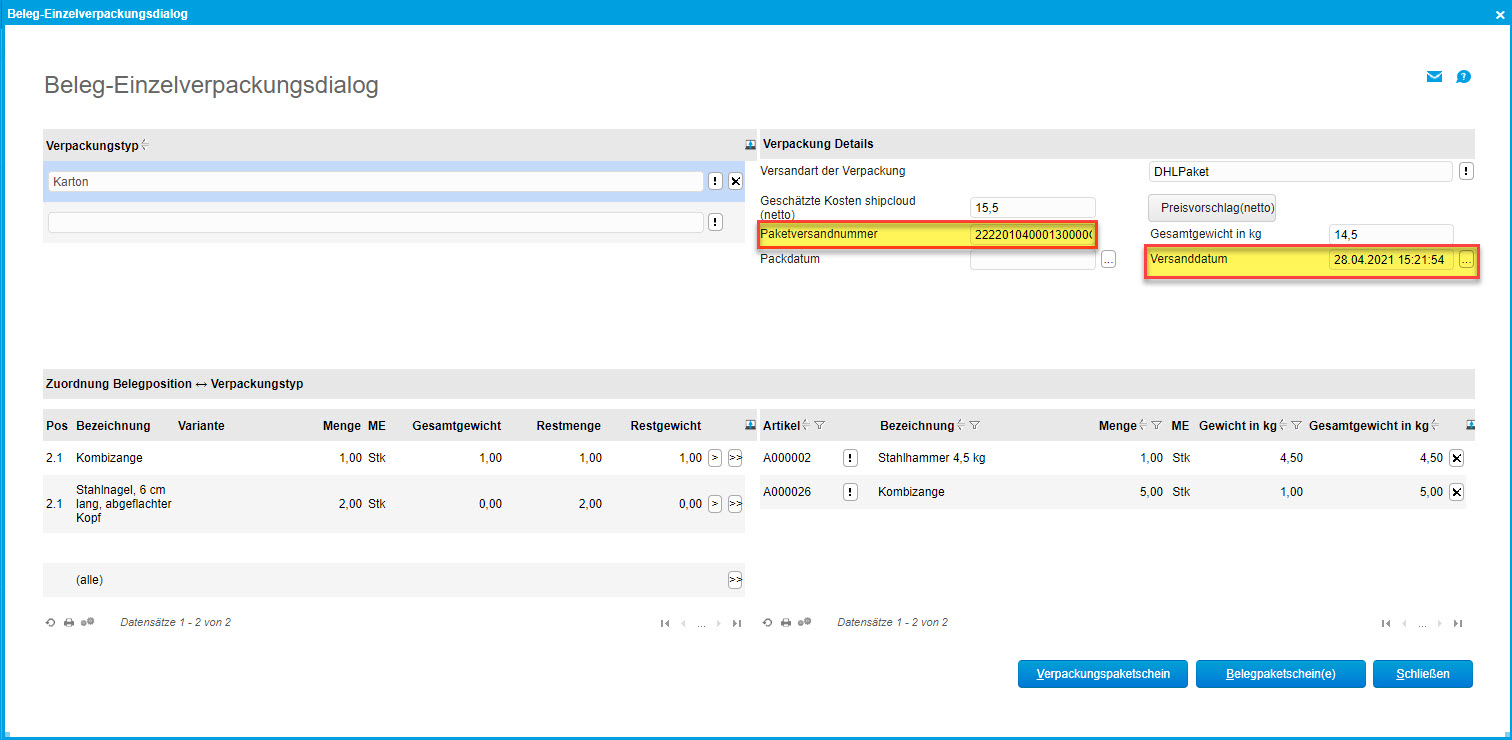The height and width of the screenshot is (740, 1512).
Task: Focus the Gesamtgewicht in kg field 14,5
Action: (1391, 235)
